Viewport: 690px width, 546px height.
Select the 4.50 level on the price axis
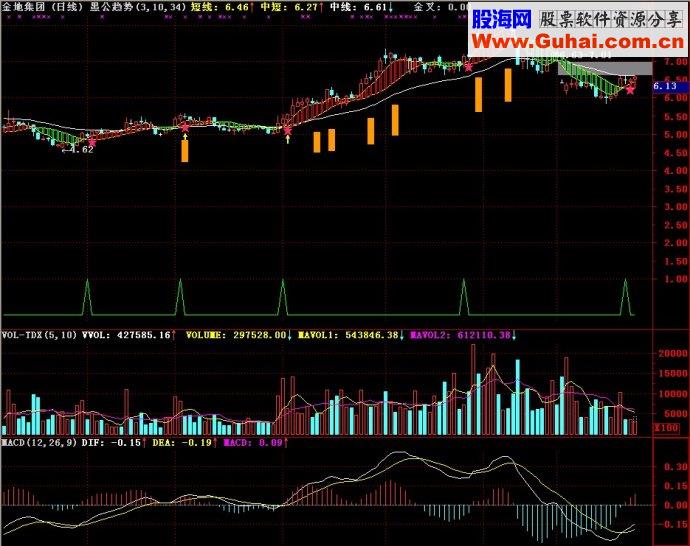[x=675, y=153]
